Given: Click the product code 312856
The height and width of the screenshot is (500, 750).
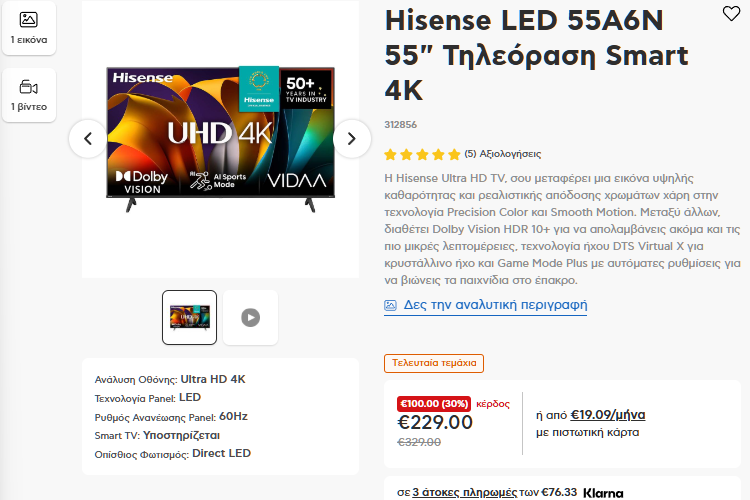Looking at the screenshot, I should [400, 125].
